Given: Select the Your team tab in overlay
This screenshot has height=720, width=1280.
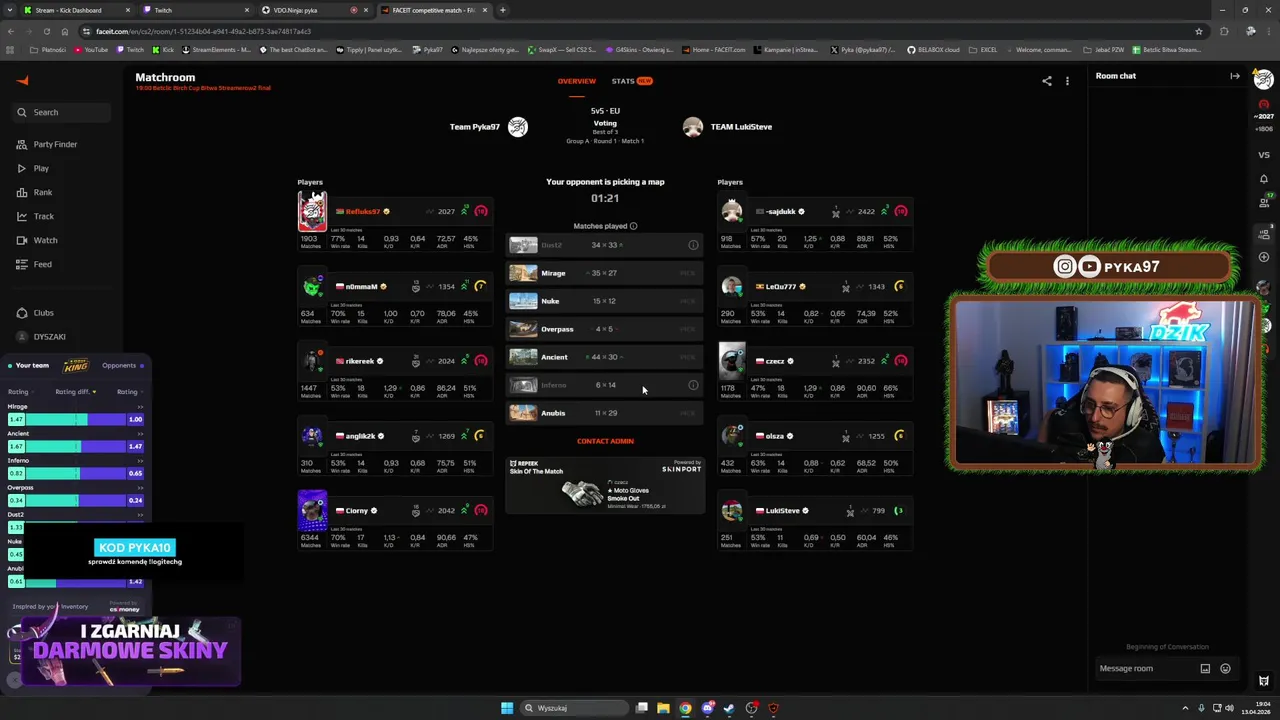Looking at the screenshot, I should coord(27,365).
